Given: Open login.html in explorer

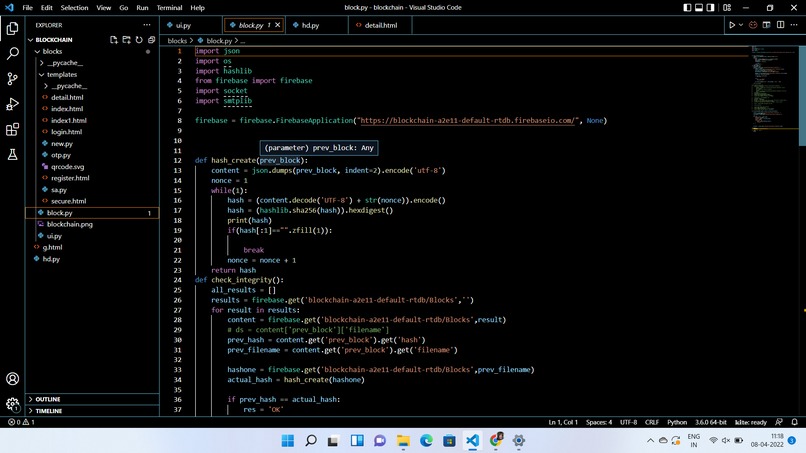Looking at the screenshot, I should pos(66,132).
